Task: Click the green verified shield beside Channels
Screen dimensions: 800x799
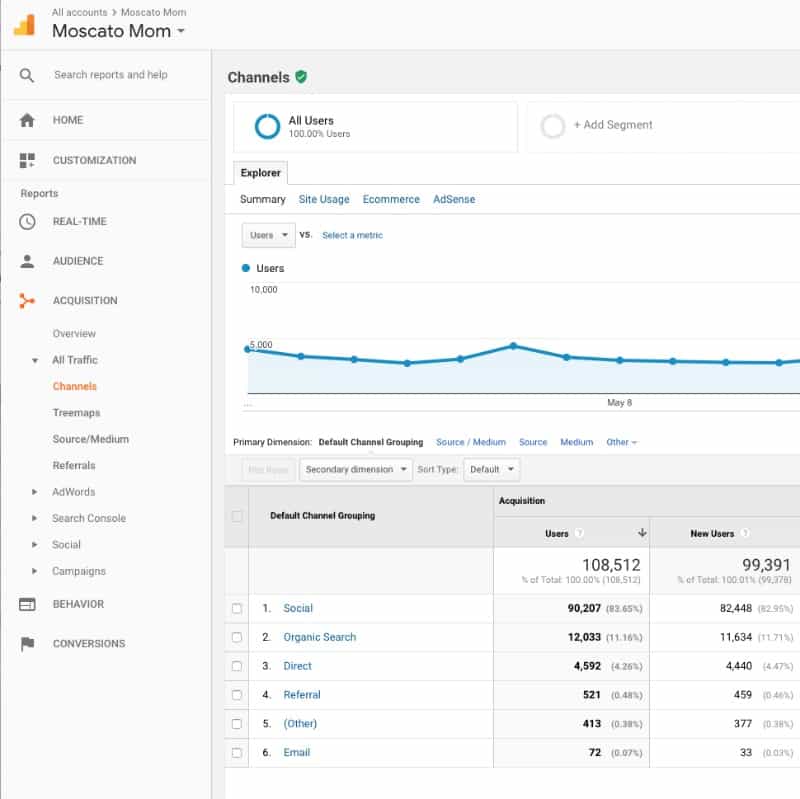Action: [x=301, y=77]
